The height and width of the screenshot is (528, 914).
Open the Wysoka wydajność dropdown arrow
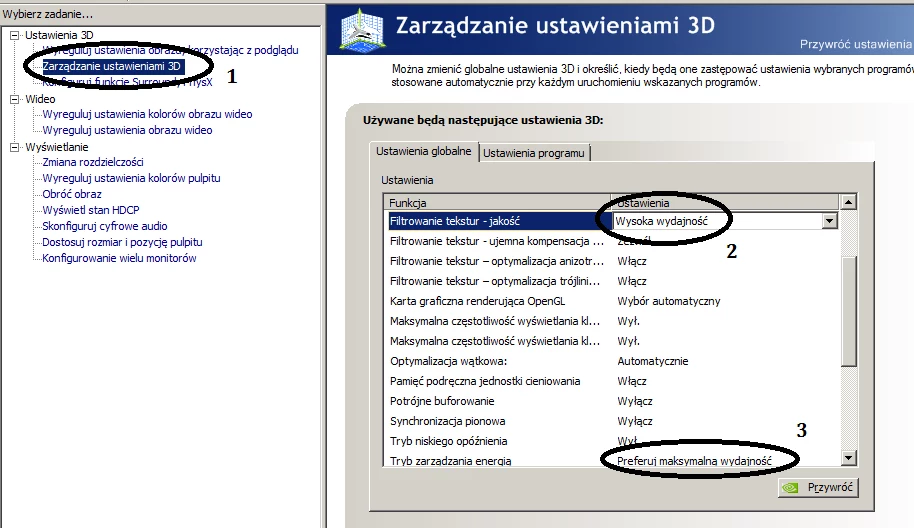(829, 221)
